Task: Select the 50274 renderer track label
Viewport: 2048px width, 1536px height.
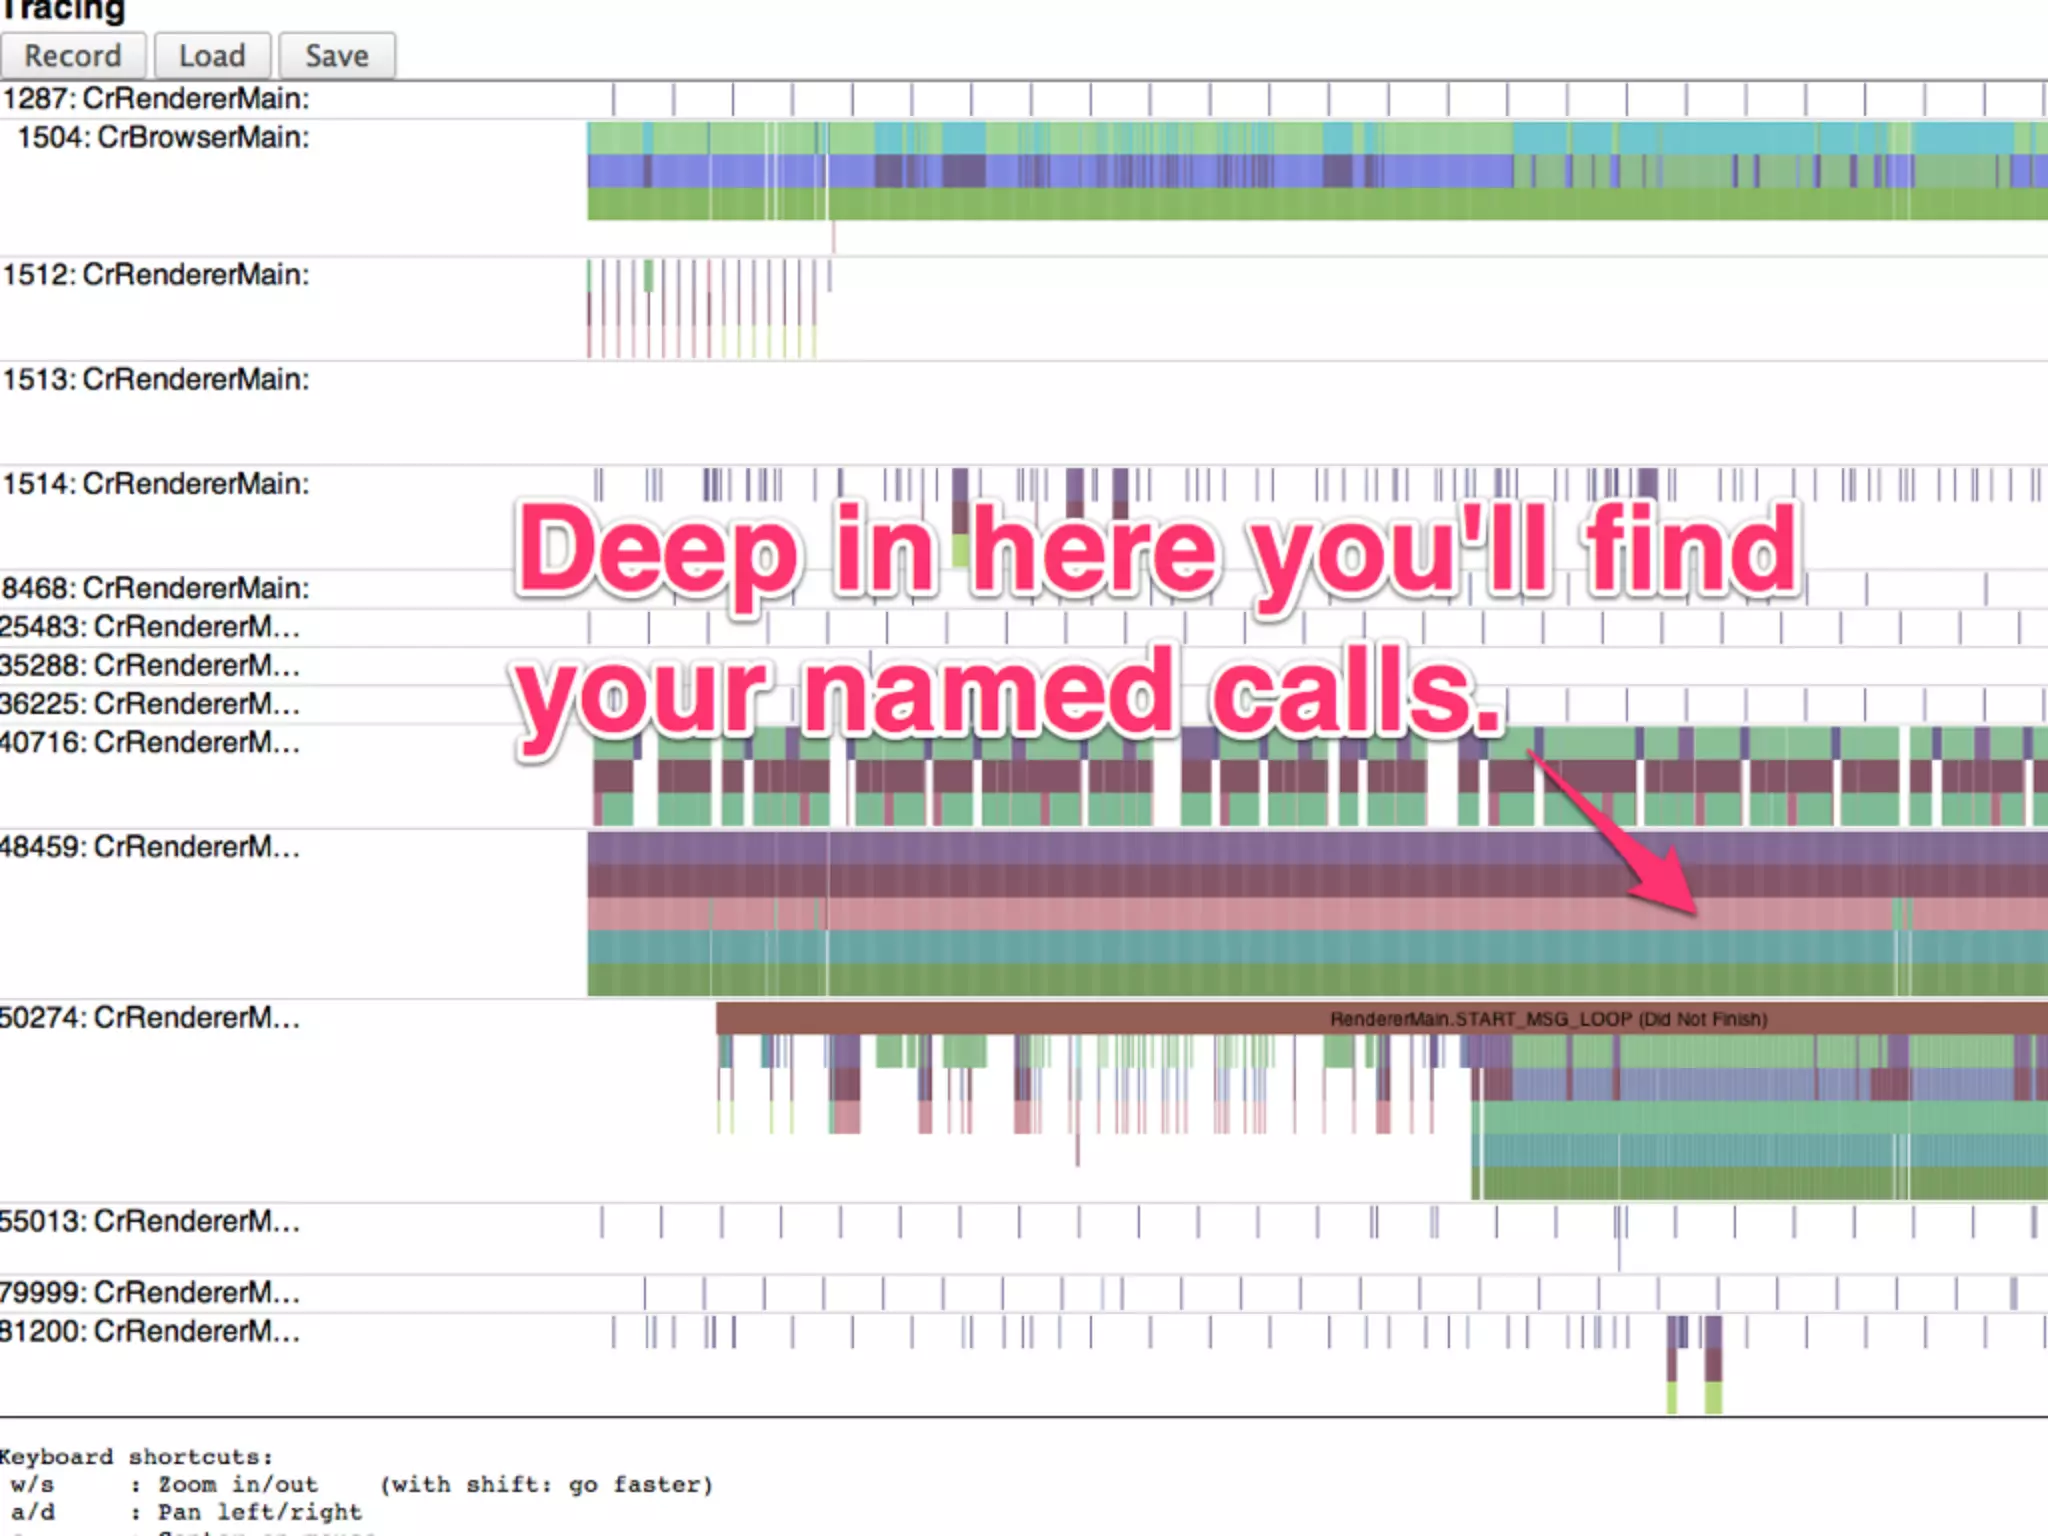Action: [150, 1018]
